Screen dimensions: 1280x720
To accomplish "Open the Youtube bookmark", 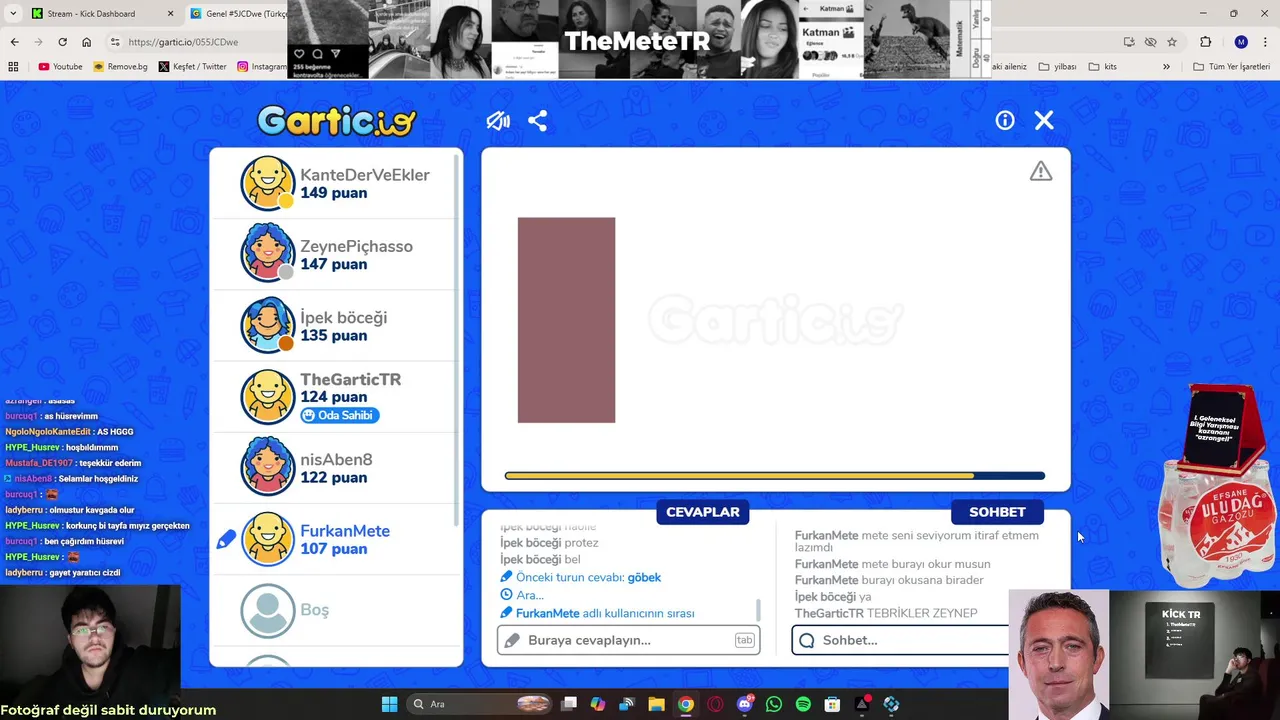I will click(60, 67).
